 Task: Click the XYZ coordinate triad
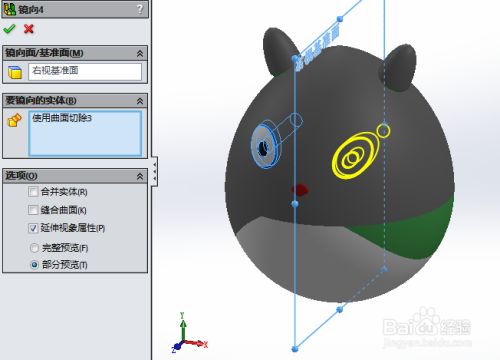click(x=189, y=333)
